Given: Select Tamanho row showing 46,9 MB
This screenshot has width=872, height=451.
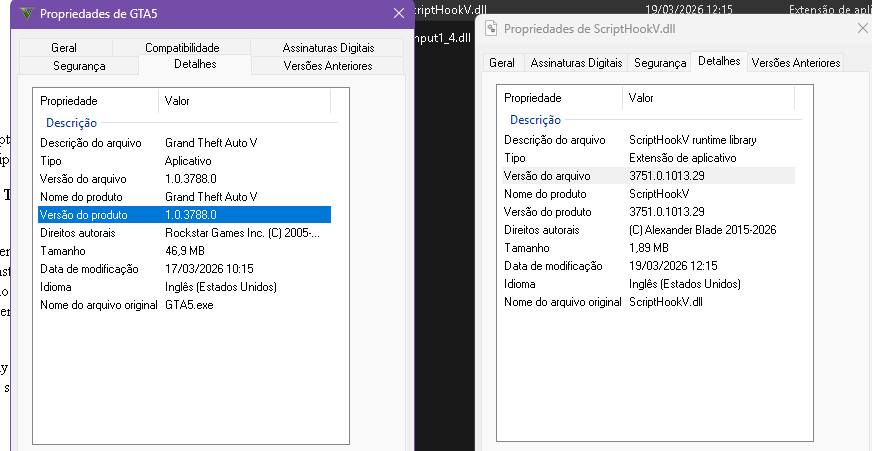Looking at the screenshot, I should [x=185, y=251].
